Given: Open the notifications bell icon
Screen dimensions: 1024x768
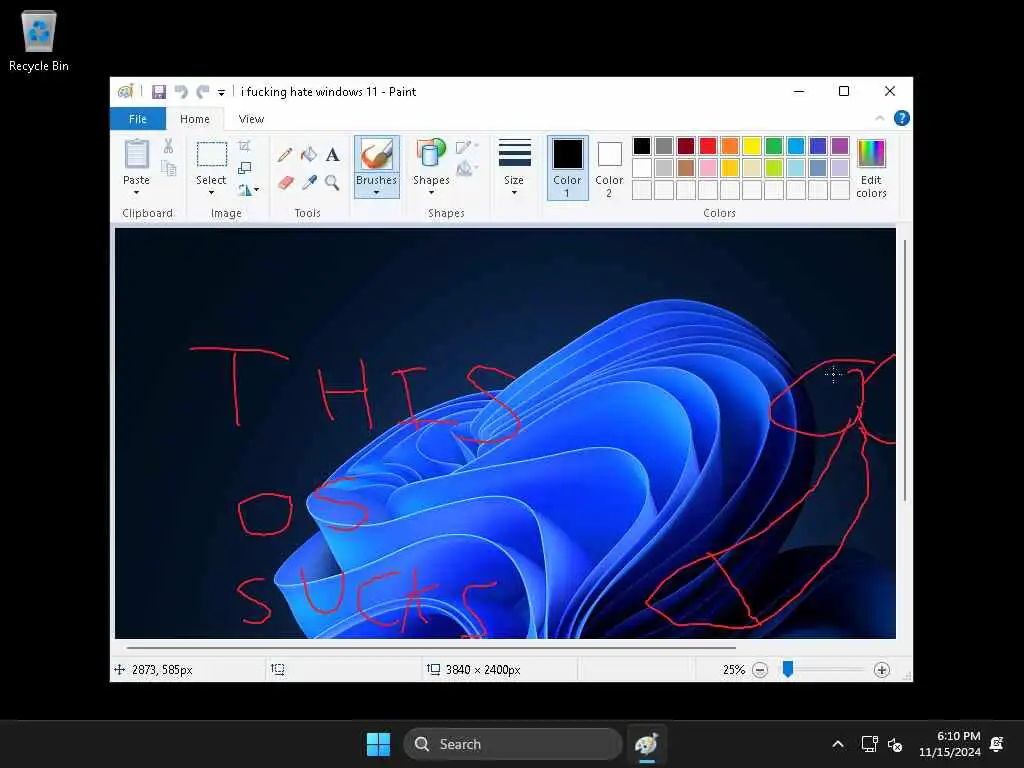Looking at the screenshot, I should click(x=997, y=744).
